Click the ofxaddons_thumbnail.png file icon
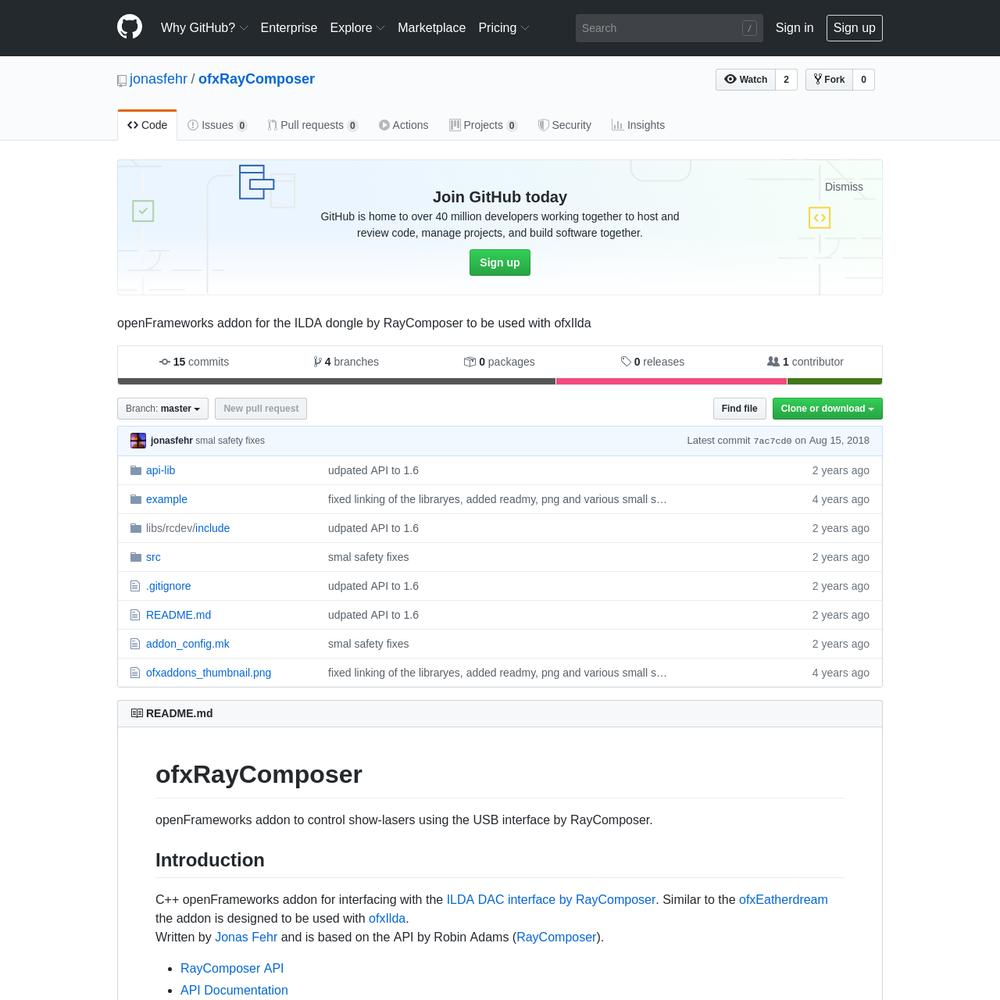Image resolution: width=1000 pixels, height=1000 pixels. tap(135, 672)
